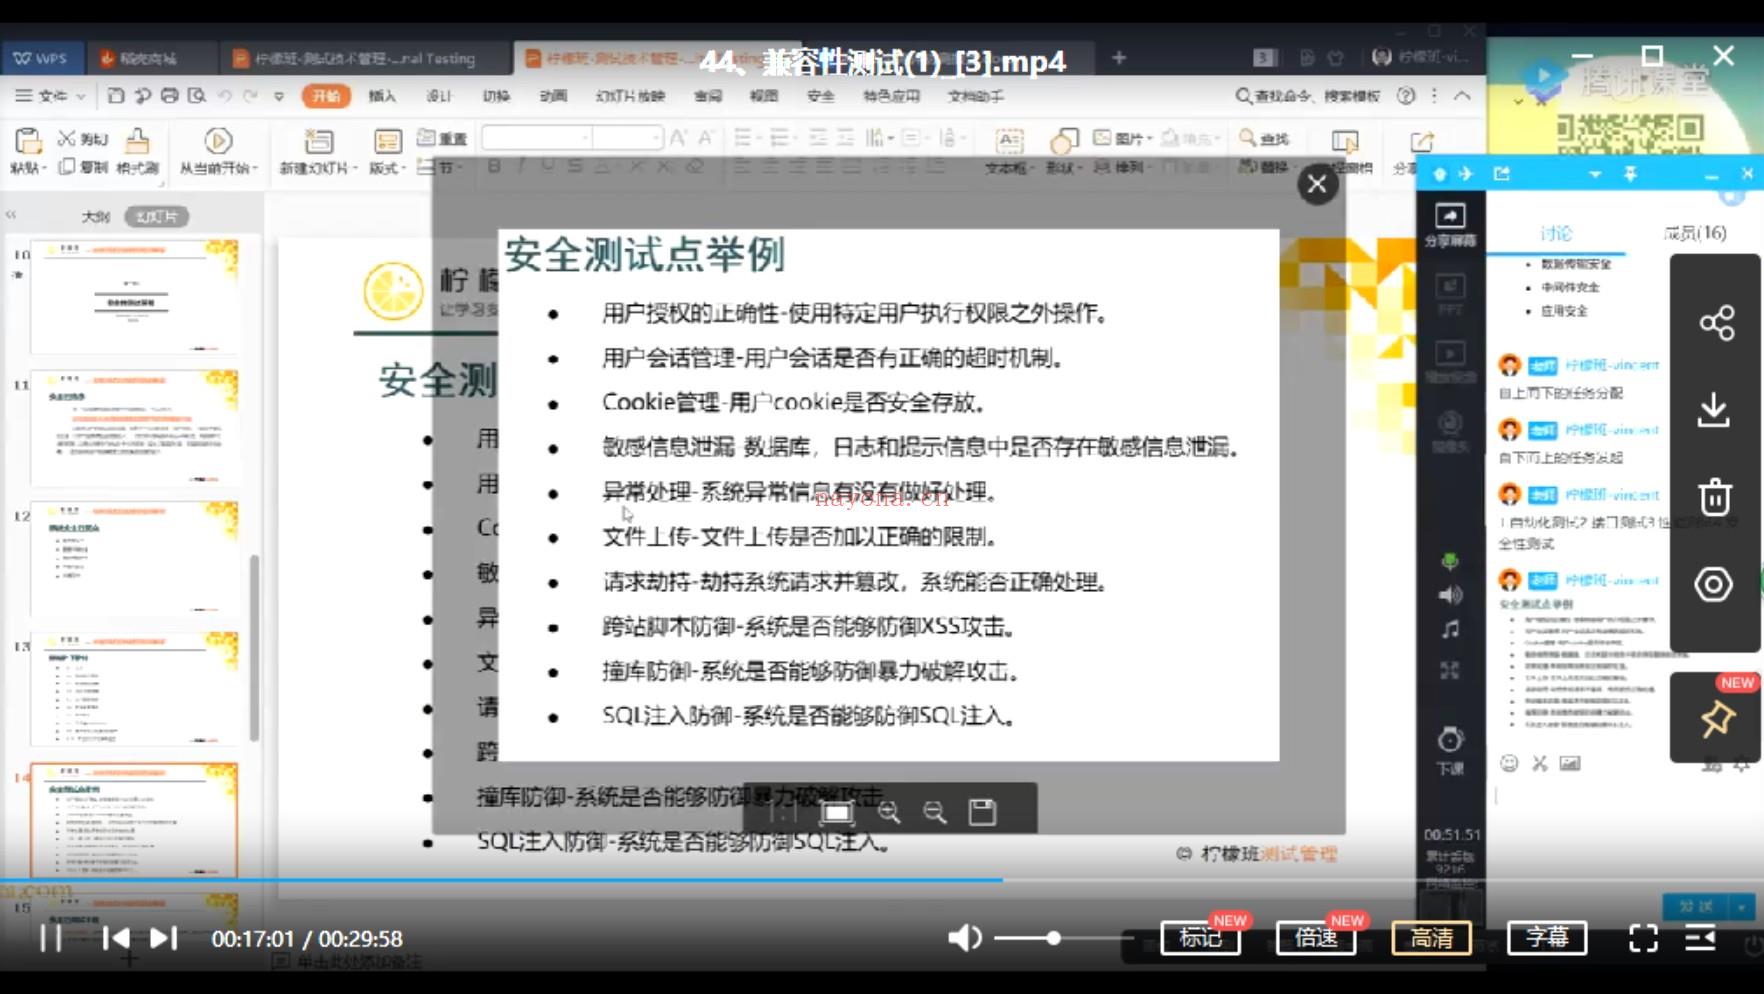Save the previewed image
This screenshot has height=994, width=1764.
pyautogui.click(x=982, y=812)
